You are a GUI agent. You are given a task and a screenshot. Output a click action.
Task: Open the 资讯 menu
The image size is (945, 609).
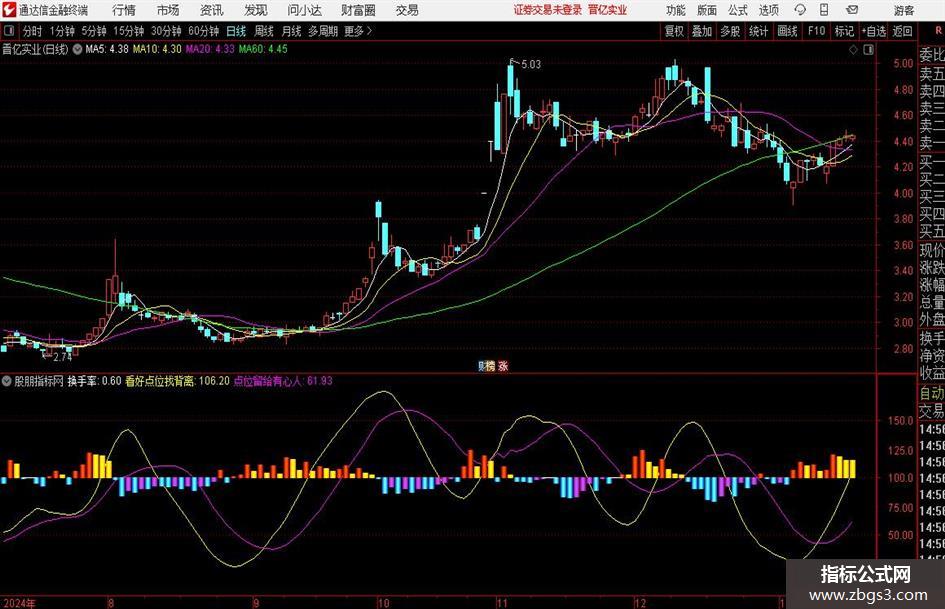[212, 10]
